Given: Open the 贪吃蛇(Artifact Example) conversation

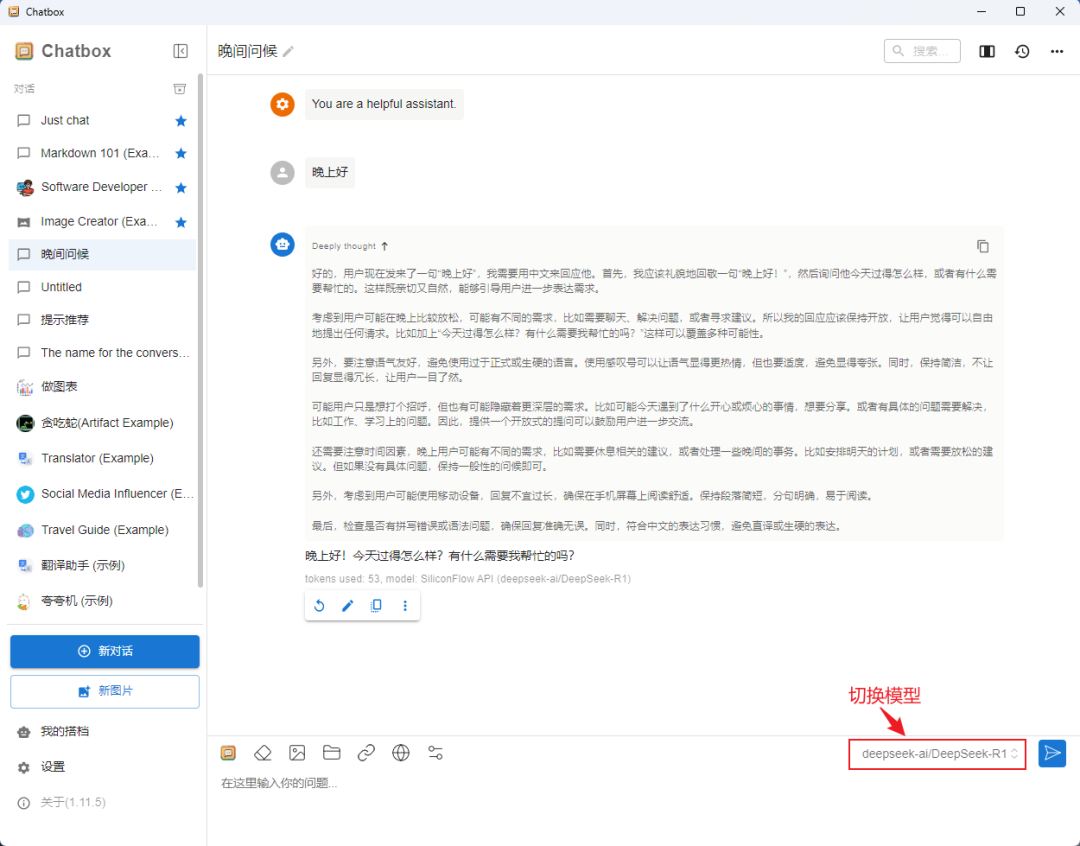Looking at the screenshot, I should [103, 423].
